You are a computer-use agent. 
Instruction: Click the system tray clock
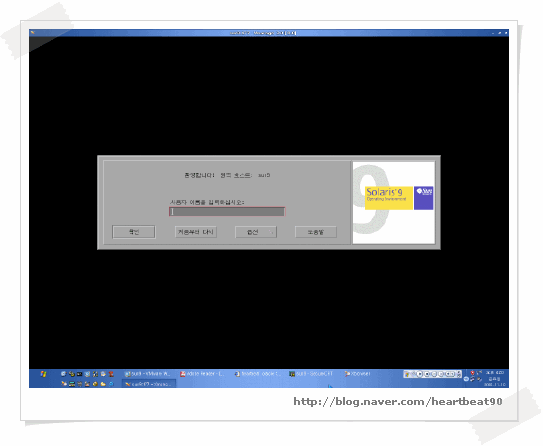click(x=495, y=378)
